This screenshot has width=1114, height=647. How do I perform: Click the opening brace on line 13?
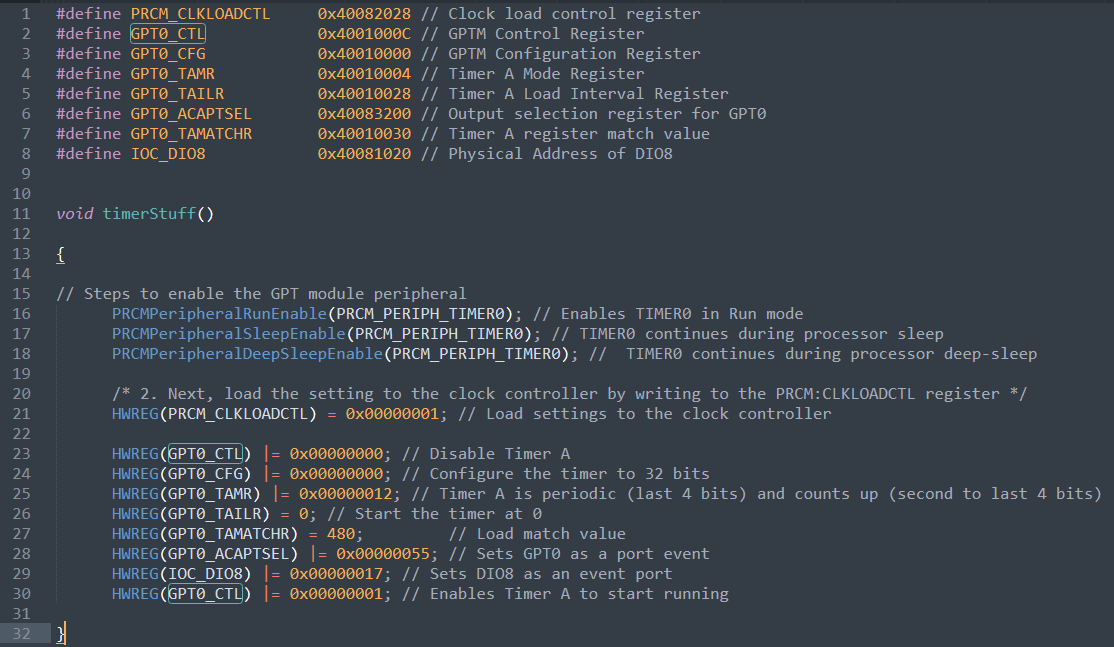(x=61, y=254)
